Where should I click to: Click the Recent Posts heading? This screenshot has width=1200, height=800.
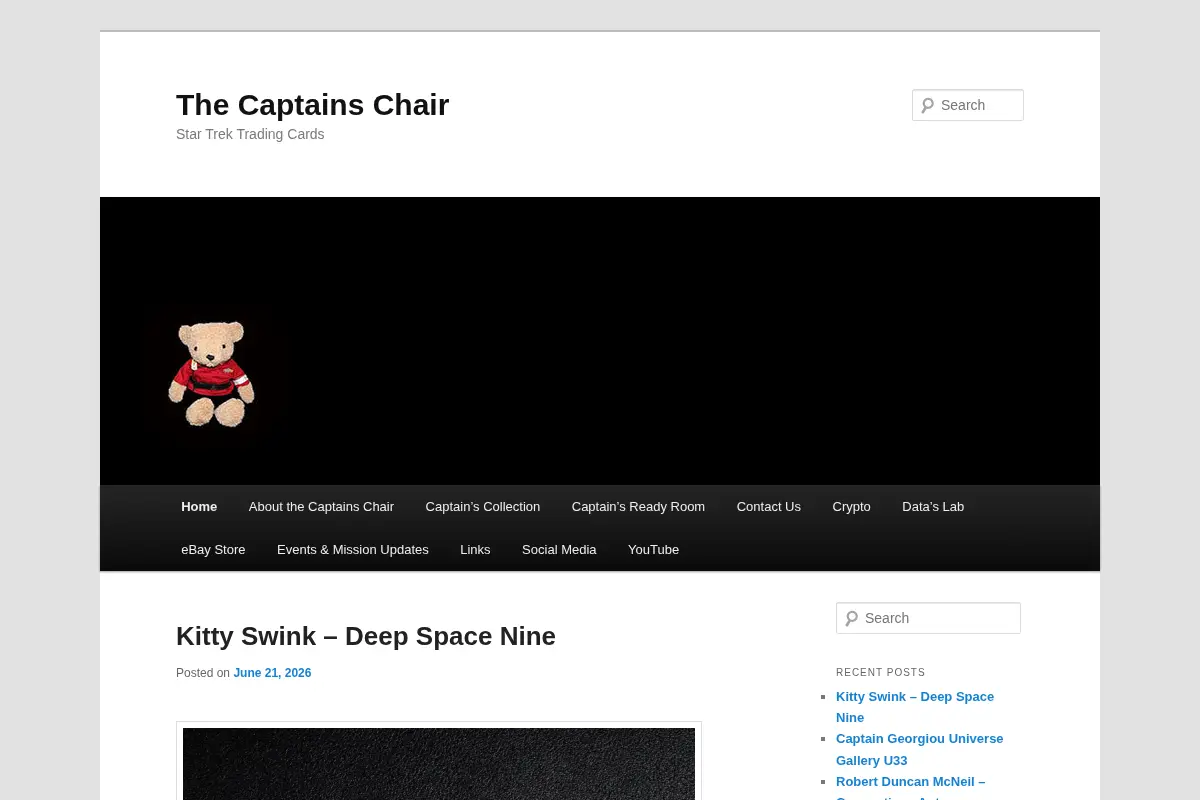pyautogui.click(x=881, y=673)
